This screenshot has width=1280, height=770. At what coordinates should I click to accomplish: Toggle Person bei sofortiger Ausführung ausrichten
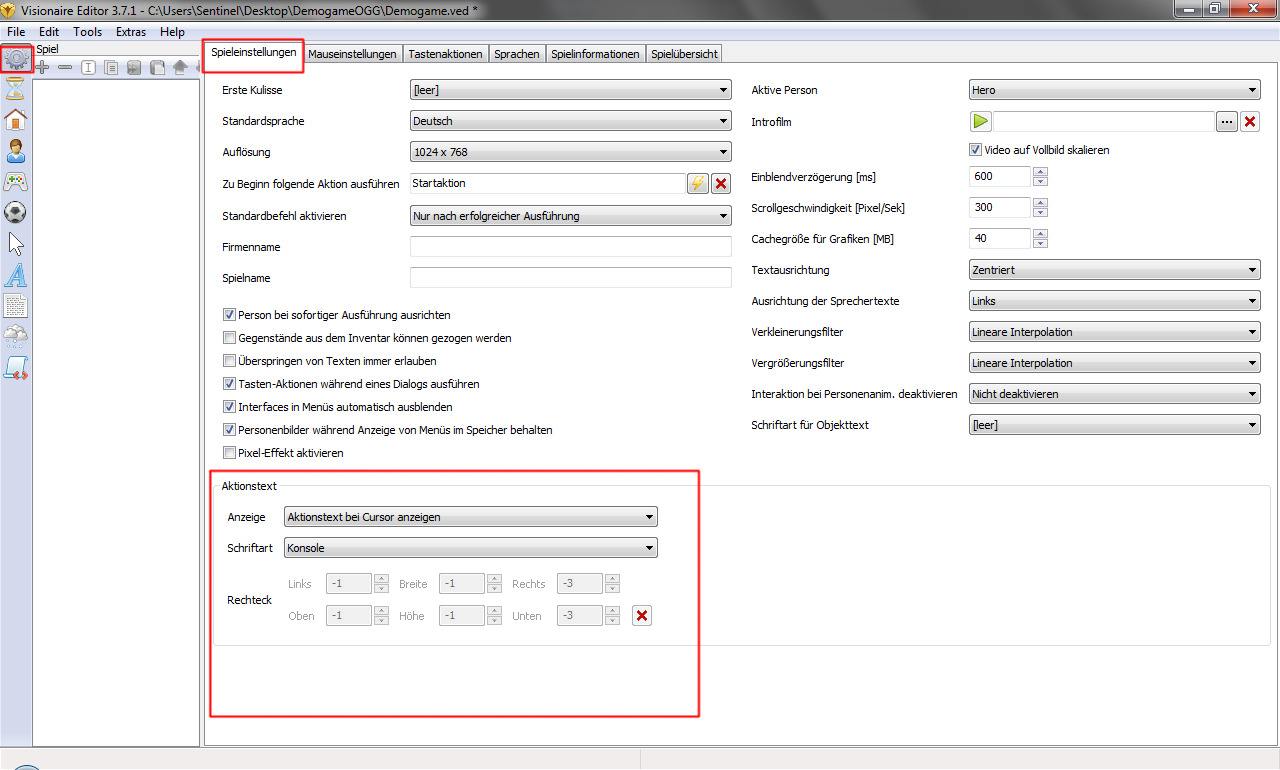coord(230,314)
